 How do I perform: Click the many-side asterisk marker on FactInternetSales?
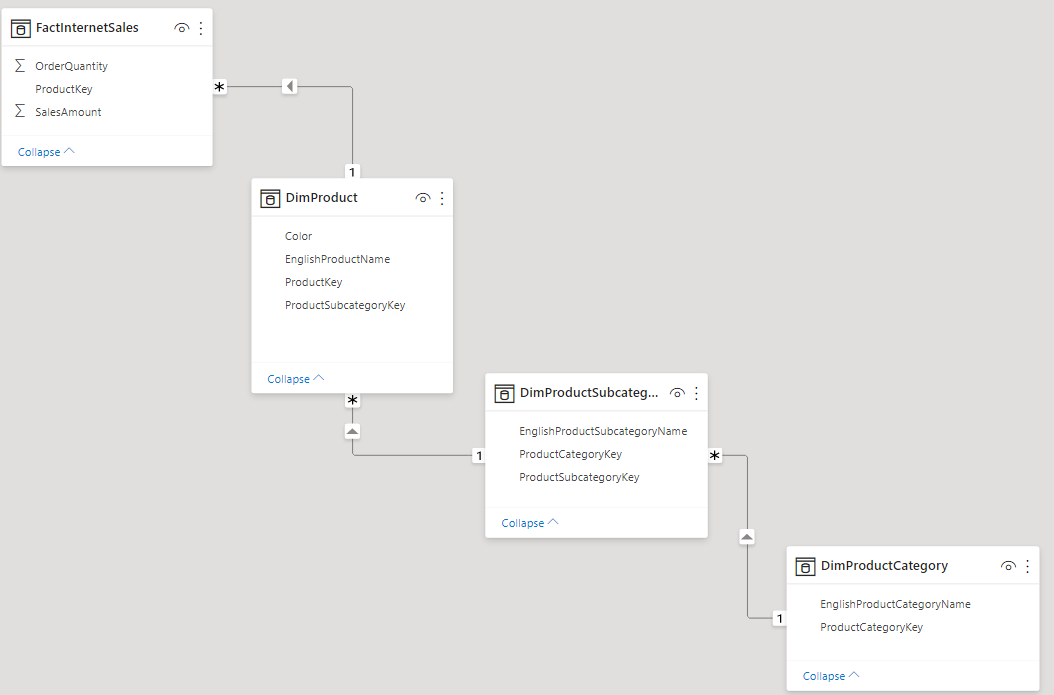coord(219,87)
